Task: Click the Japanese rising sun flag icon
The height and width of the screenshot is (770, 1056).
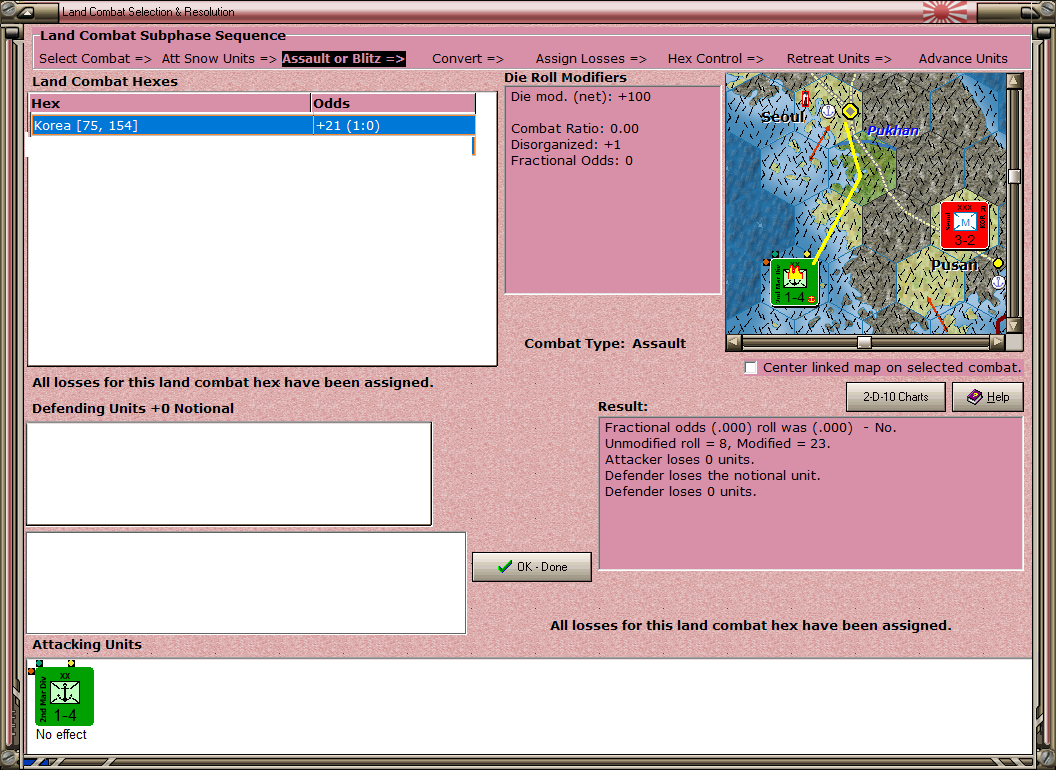Action: (x=944, y=12)
